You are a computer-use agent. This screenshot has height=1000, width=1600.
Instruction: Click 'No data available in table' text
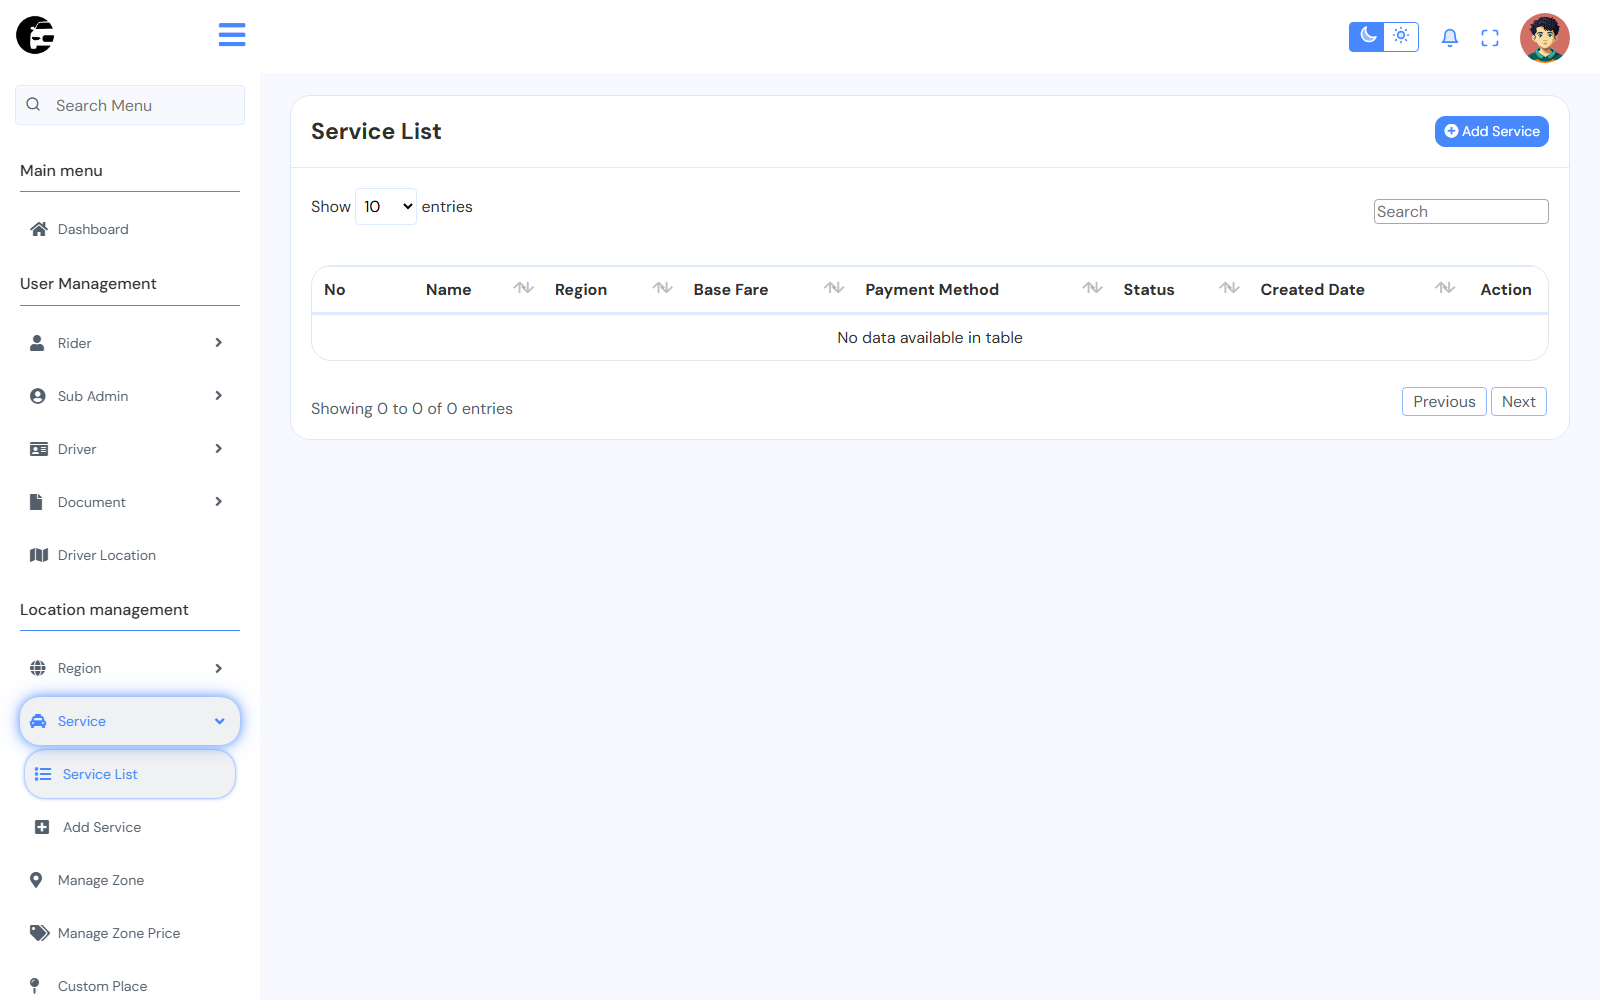click(930, 338)
